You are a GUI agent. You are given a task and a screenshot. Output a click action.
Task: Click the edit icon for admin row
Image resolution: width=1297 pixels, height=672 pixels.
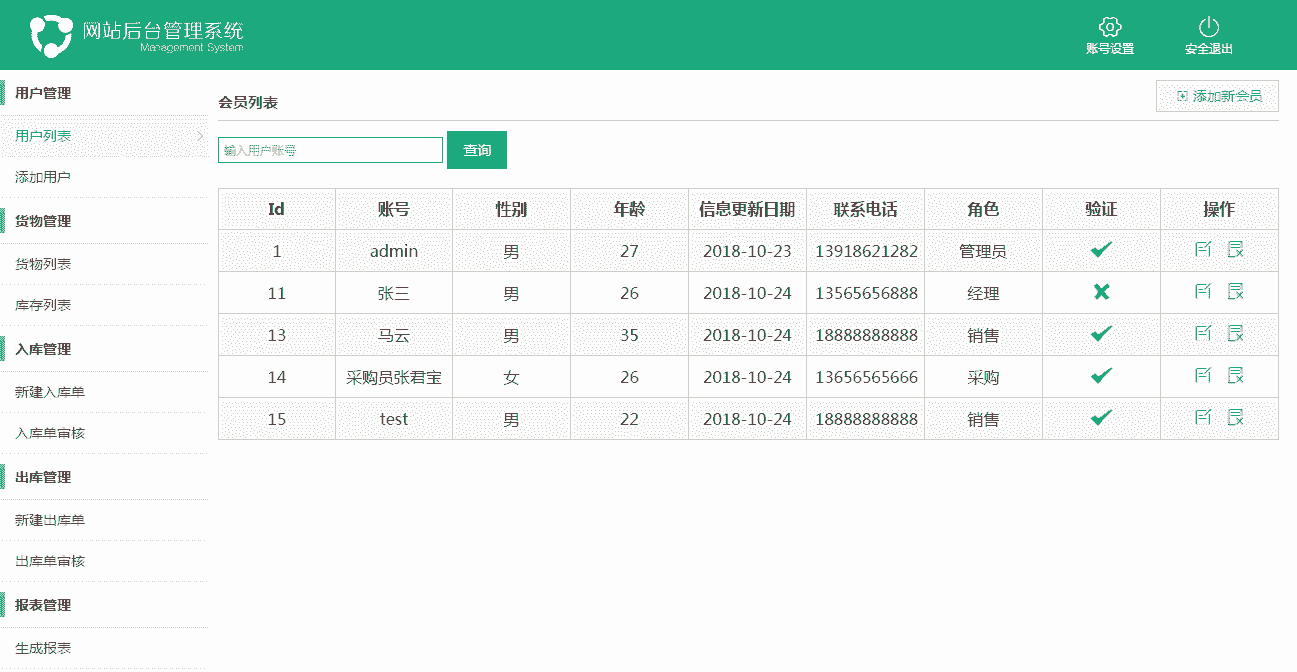click(x=1203, y=250)
